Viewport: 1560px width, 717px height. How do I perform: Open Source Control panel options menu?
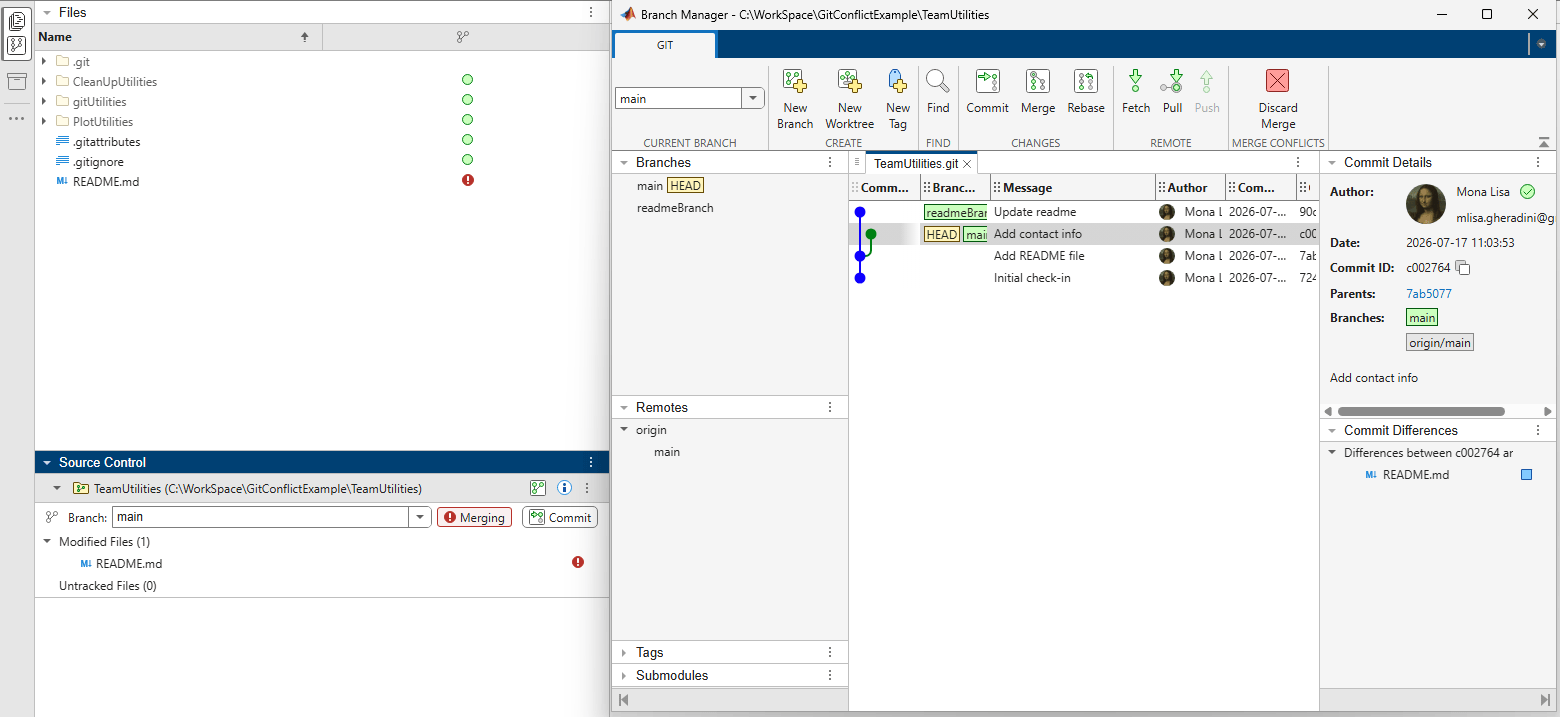click(591, 462)
